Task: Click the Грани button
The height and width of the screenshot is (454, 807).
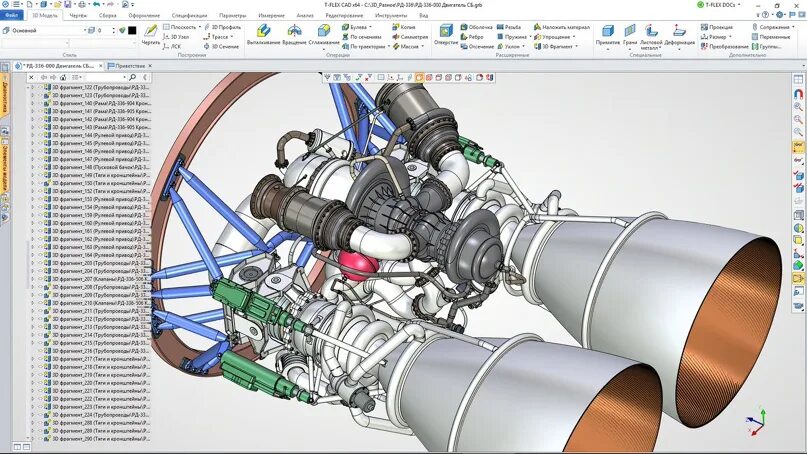Action: (x=630, y=36)
